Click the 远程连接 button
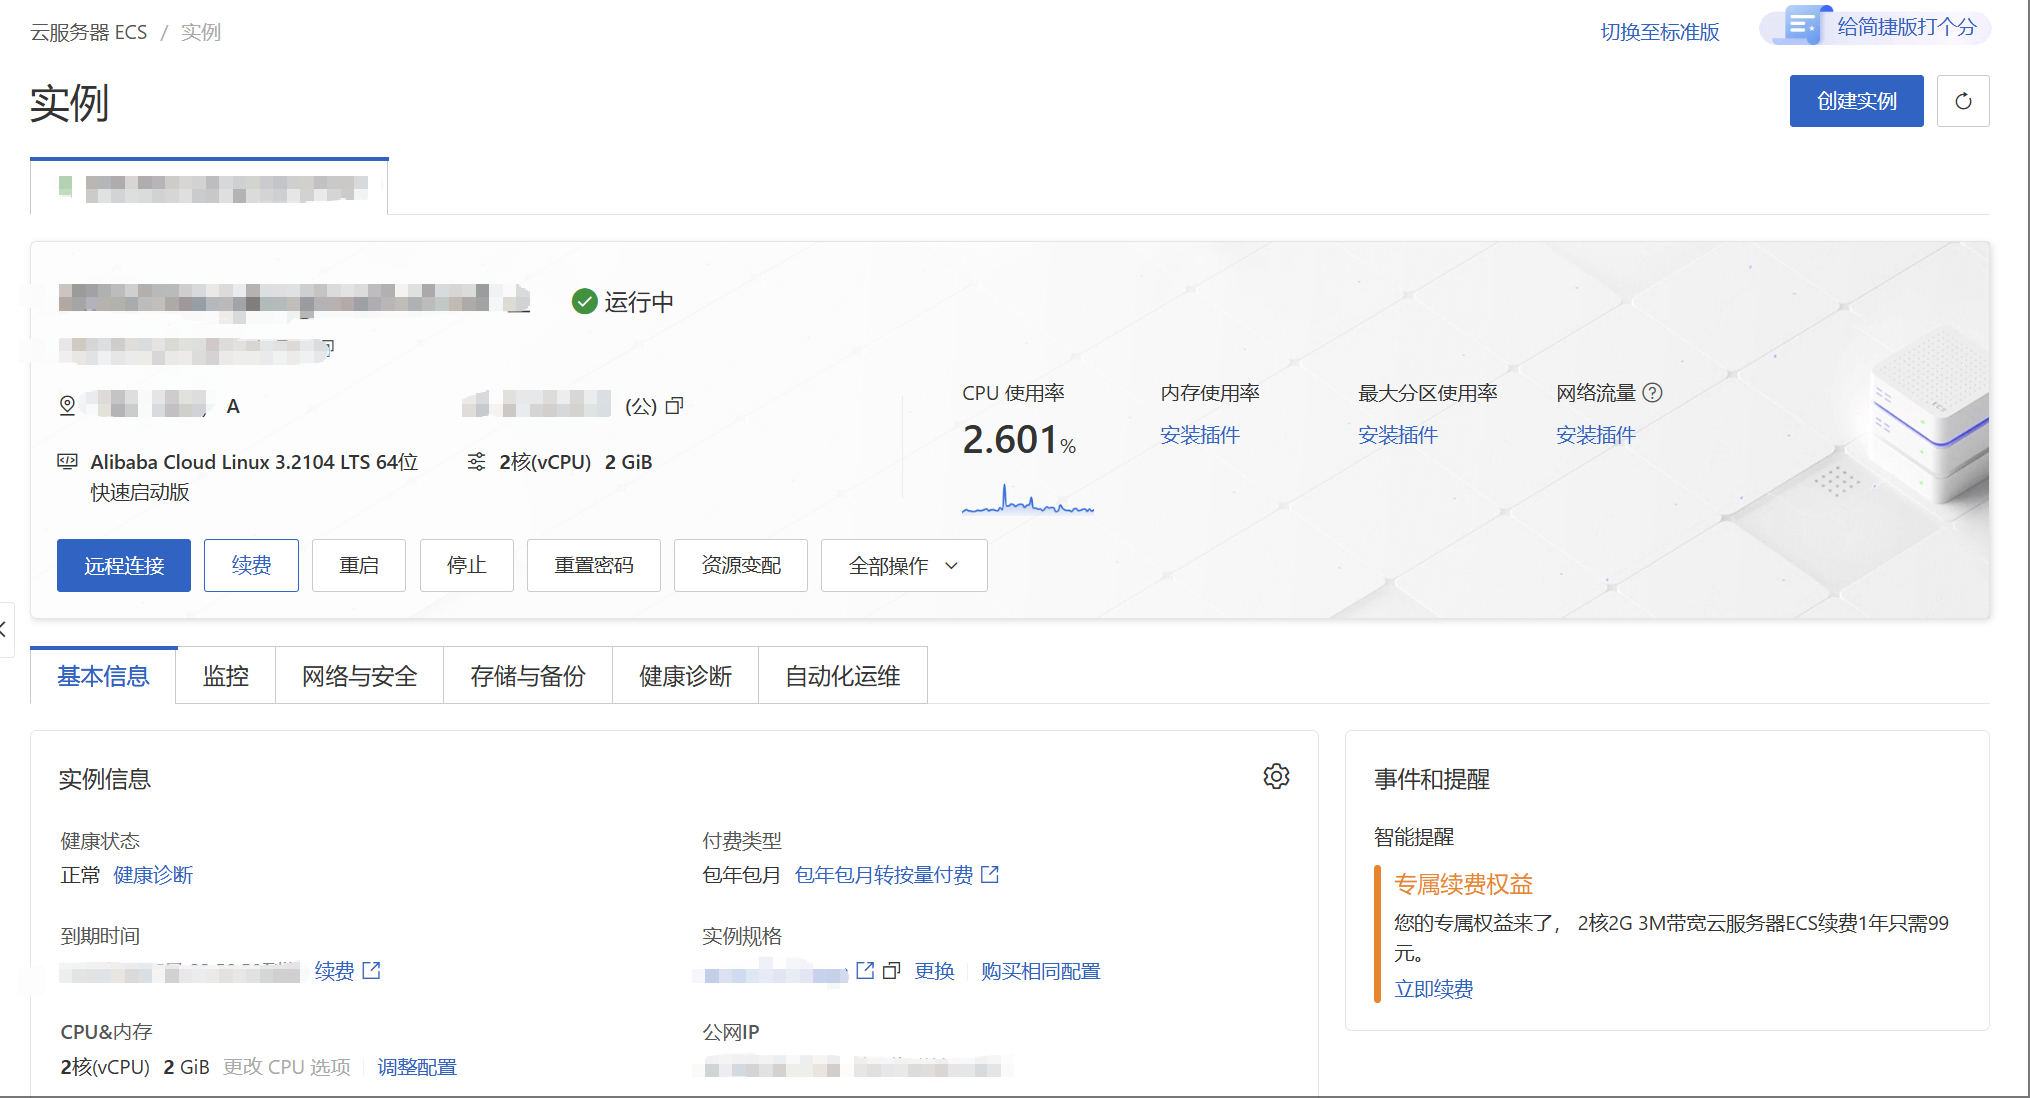Screen dimensions: 2030x1098 tap(124, 566)
